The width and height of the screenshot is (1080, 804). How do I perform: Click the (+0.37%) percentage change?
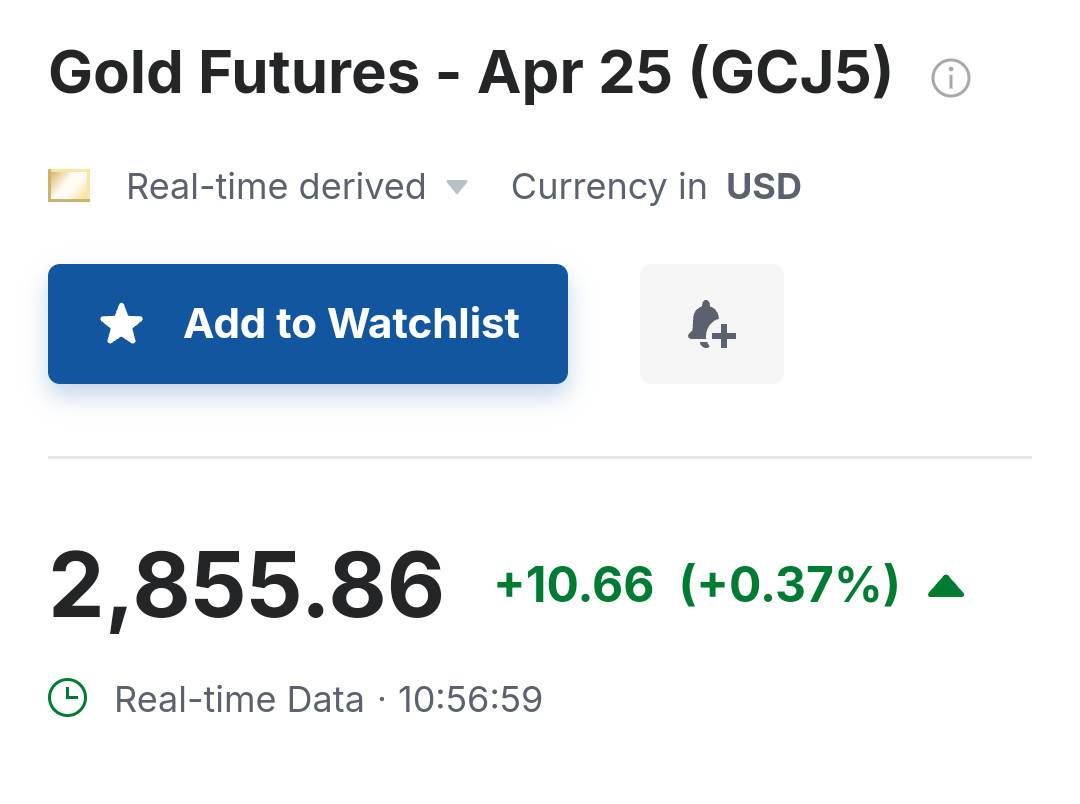[x=789, y=585]
